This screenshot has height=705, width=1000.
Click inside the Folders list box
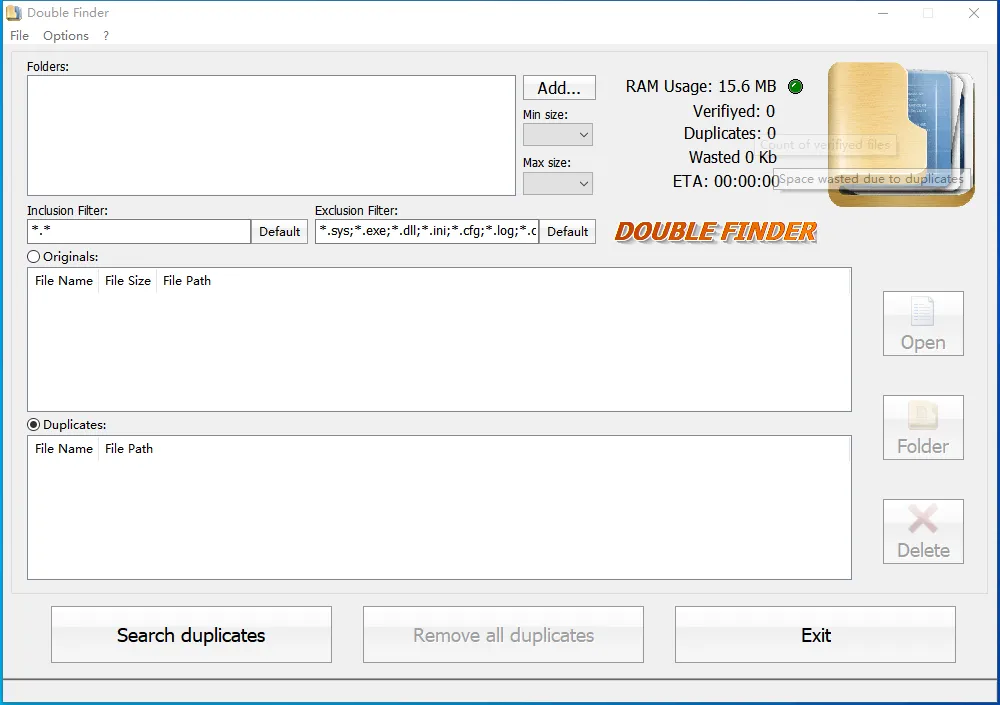271,135
